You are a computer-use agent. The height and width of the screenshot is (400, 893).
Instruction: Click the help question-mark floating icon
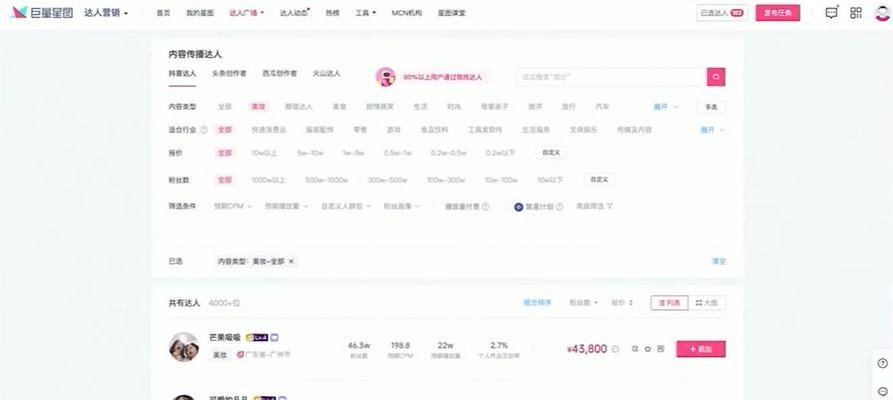[883, 363]
